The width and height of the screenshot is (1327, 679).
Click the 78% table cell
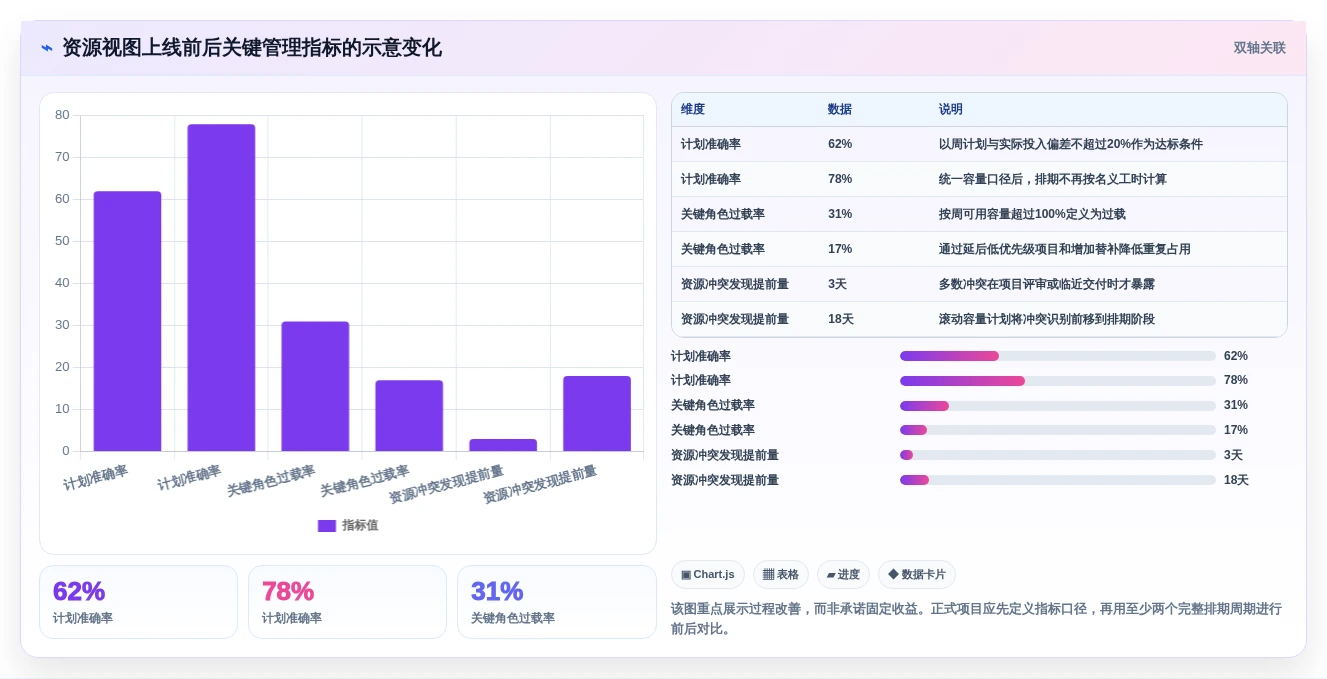click(840, 179)
